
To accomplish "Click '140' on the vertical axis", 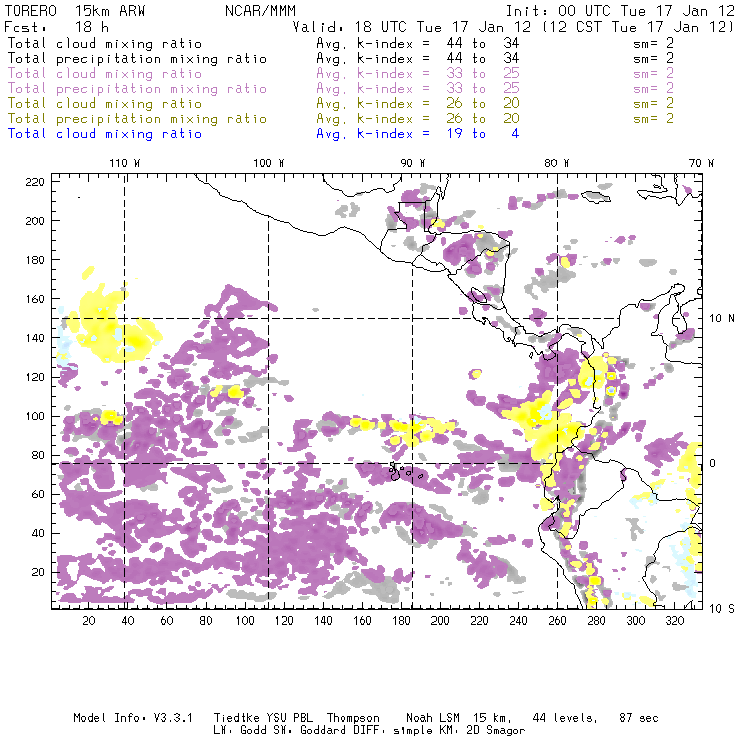I will click(35, 338).
